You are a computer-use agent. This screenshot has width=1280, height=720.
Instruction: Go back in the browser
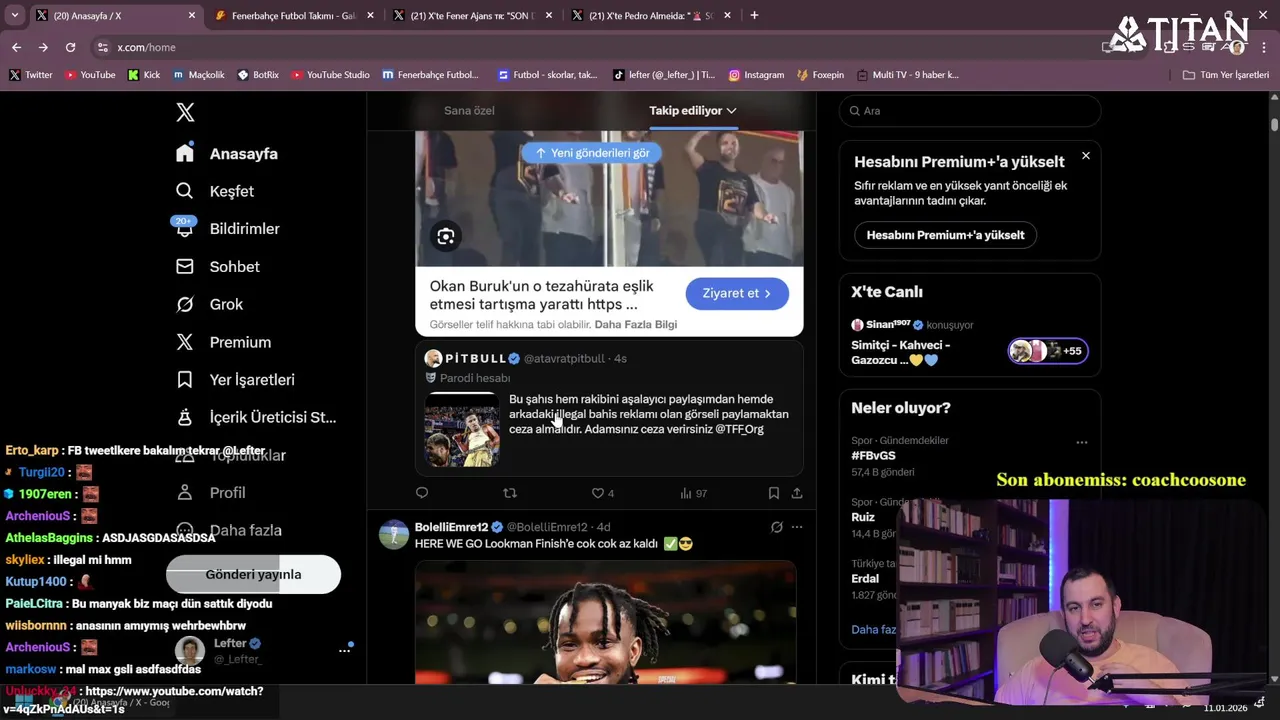click(x=16, y=47)
